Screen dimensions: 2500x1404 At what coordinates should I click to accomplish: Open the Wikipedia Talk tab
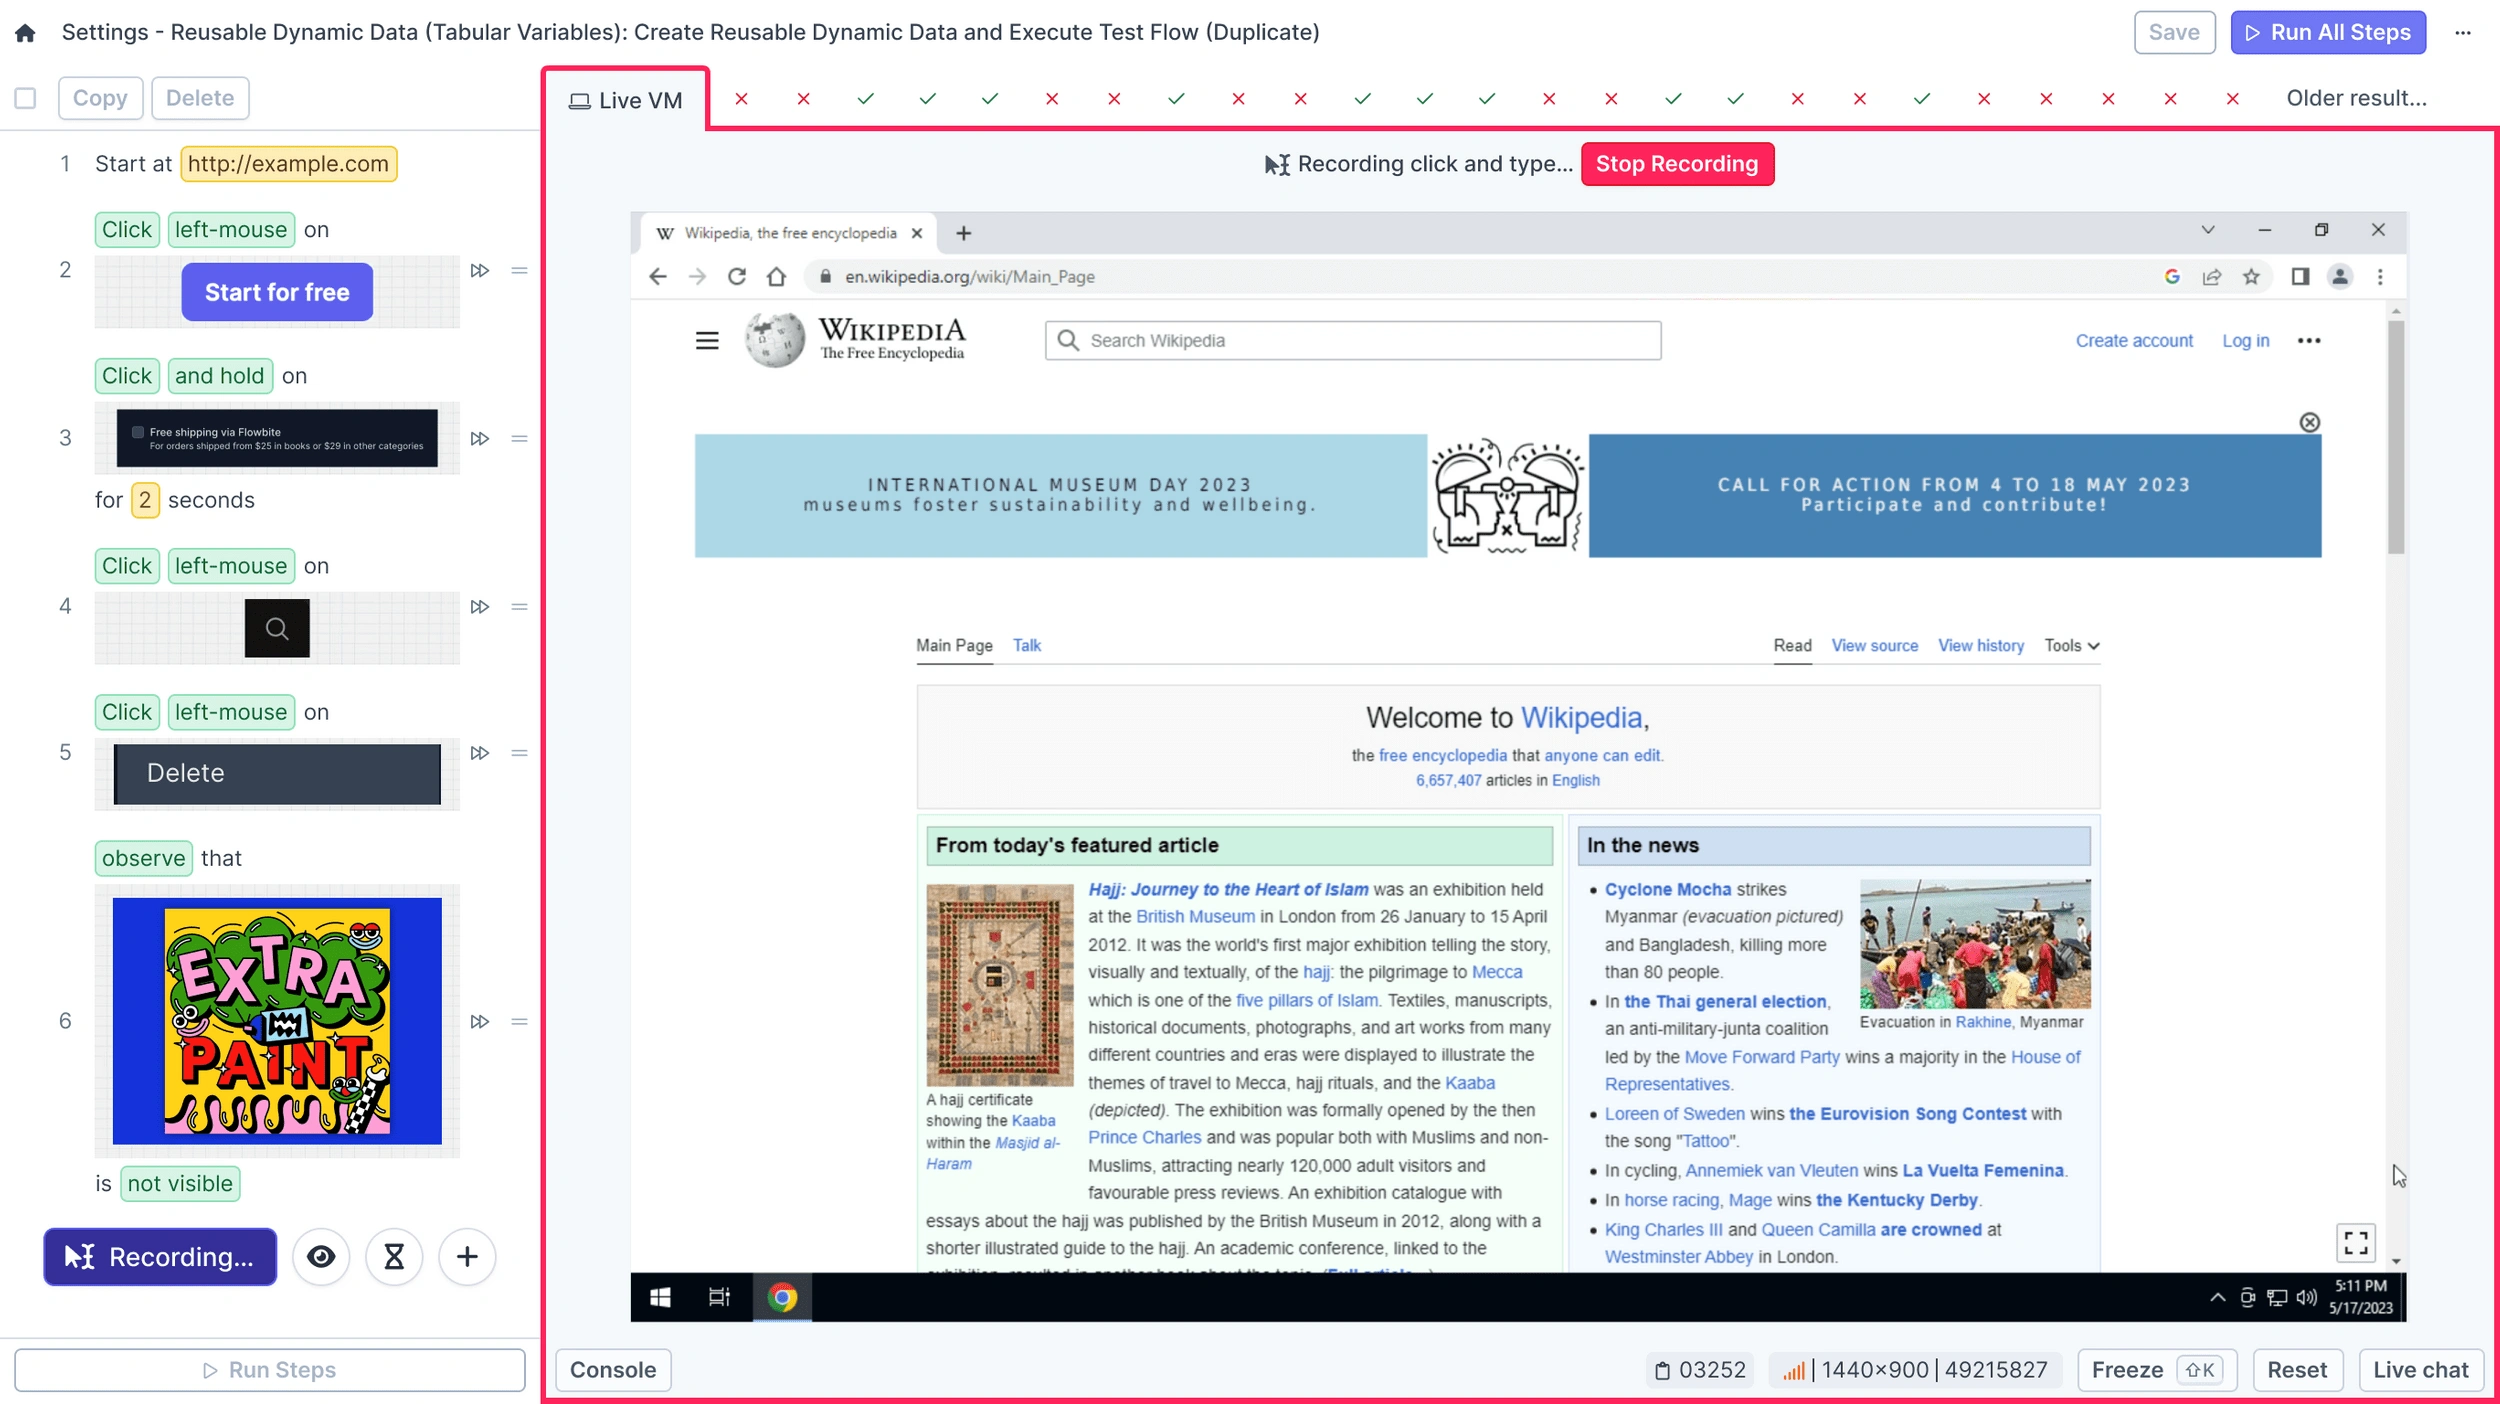coord(1026,646)
